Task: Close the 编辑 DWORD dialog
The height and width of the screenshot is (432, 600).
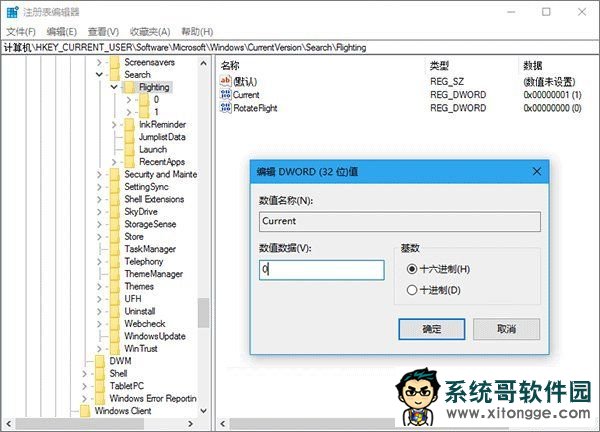Action: pos(537,171)
